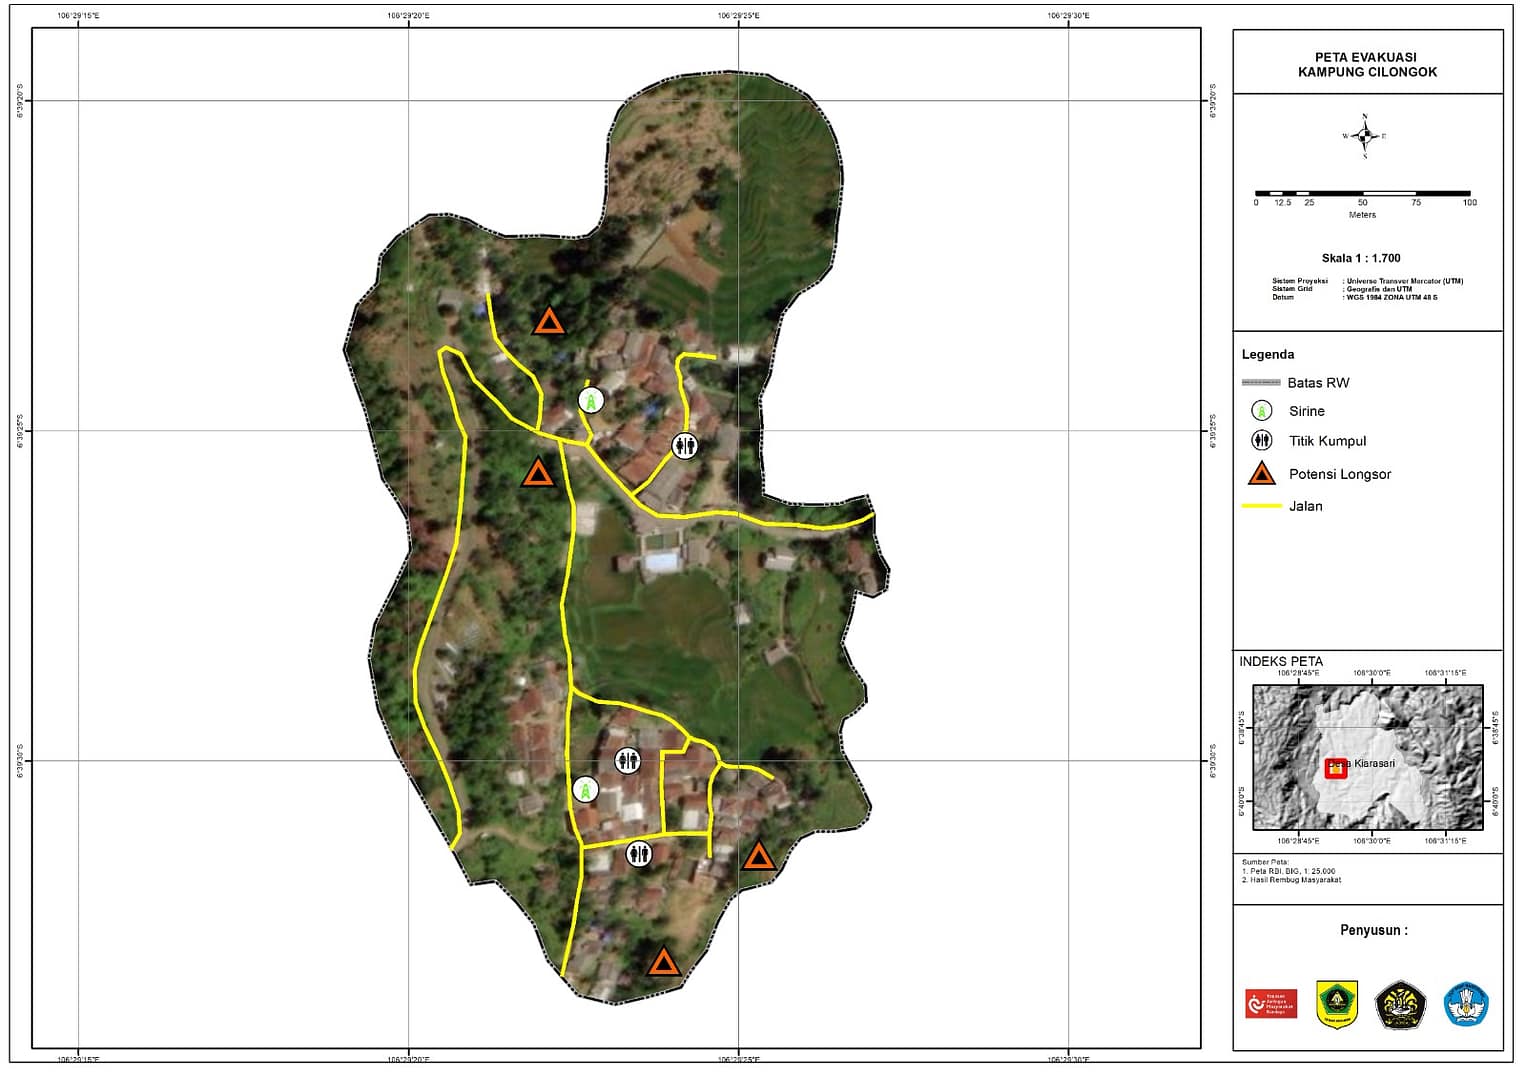Click the Sirine symbol in the legend
The width and height of the screenshot is (1526, 1080).
(x=1262, y=411)
